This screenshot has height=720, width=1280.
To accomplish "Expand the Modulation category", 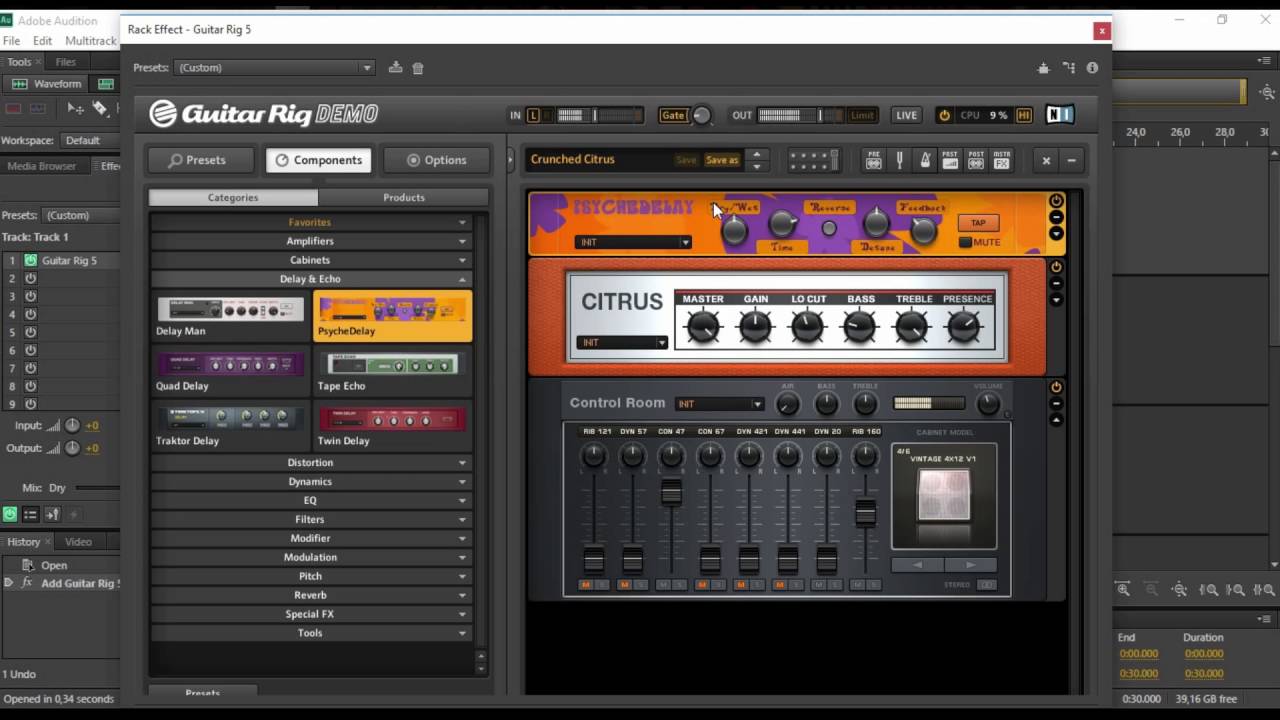I will click(x=310, y=557).
